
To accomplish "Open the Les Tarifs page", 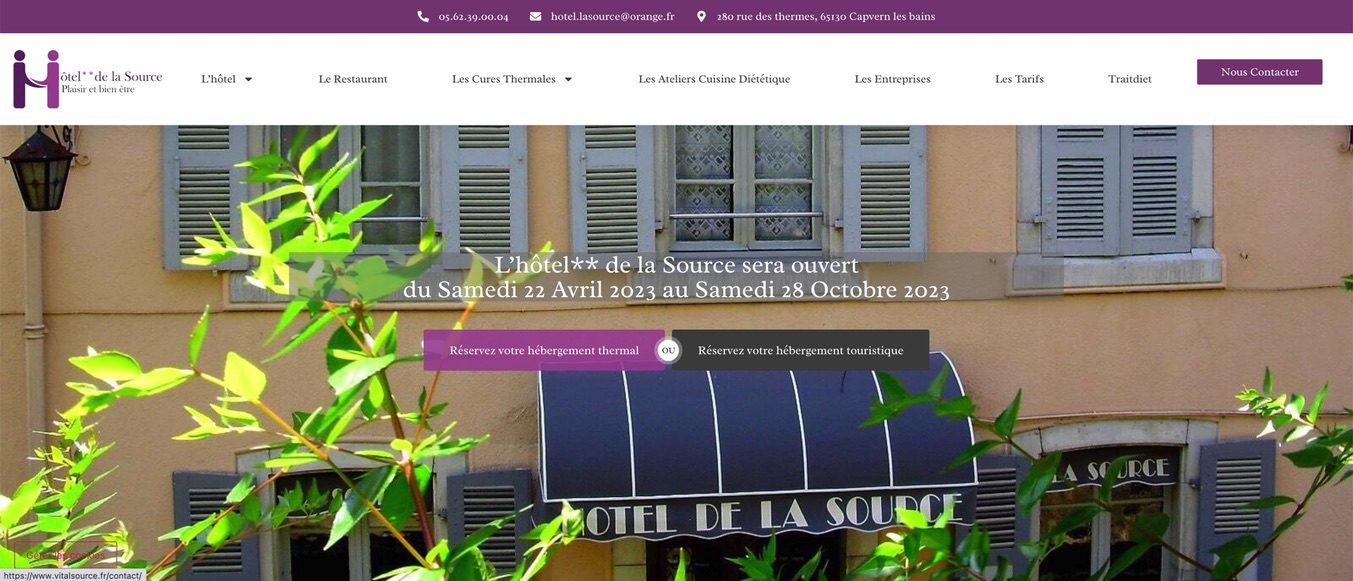I will pyautogui.click(x=1019, y=79).
